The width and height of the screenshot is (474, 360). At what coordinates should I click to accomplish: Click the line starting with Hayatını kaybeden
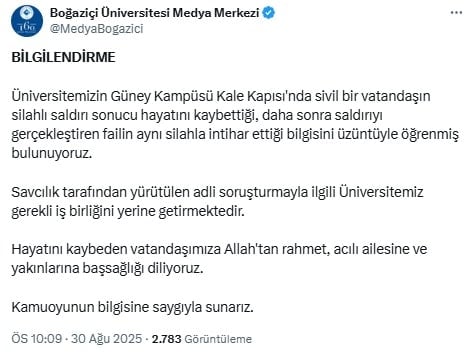point(219,249)
